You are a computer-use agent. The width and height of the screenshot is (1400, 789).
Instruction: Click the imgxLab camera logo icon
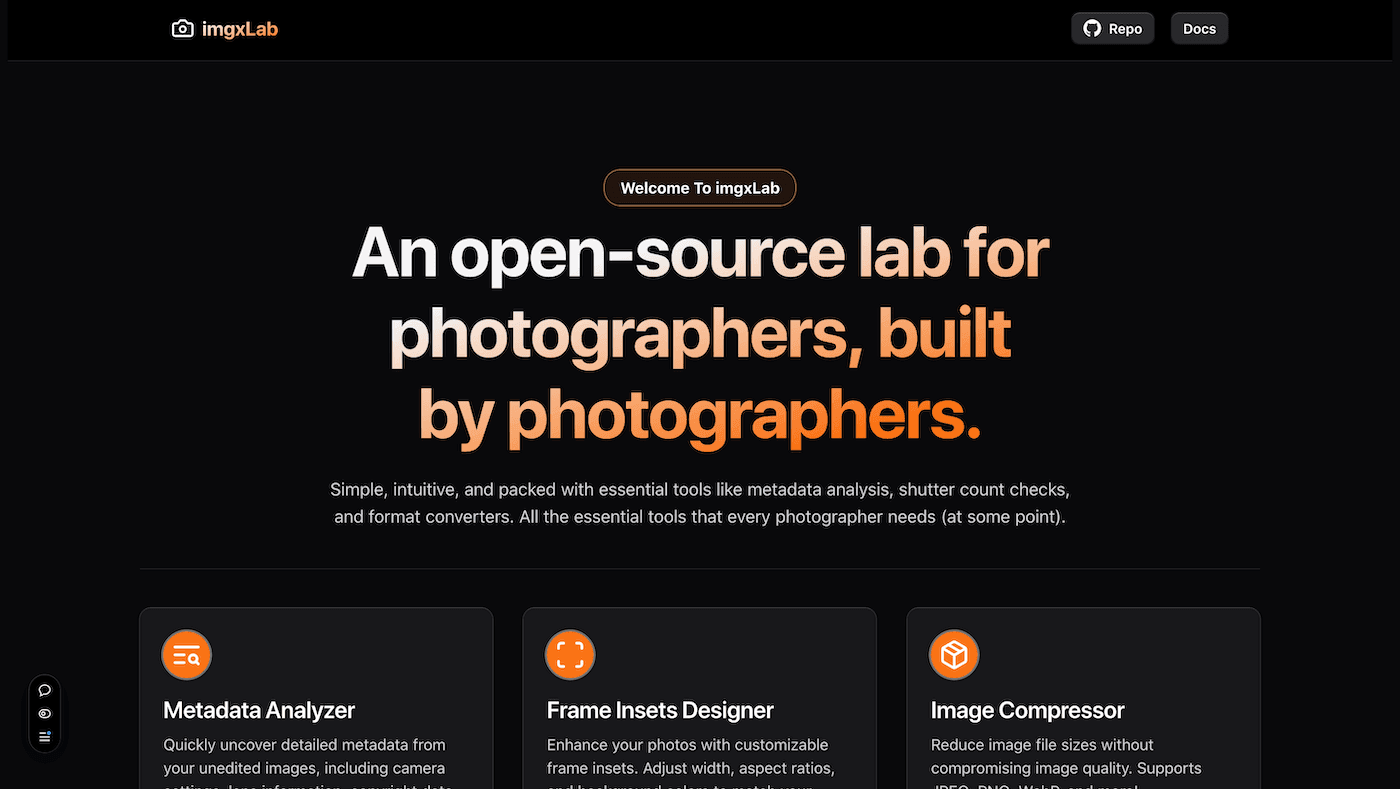pos(183,28)
